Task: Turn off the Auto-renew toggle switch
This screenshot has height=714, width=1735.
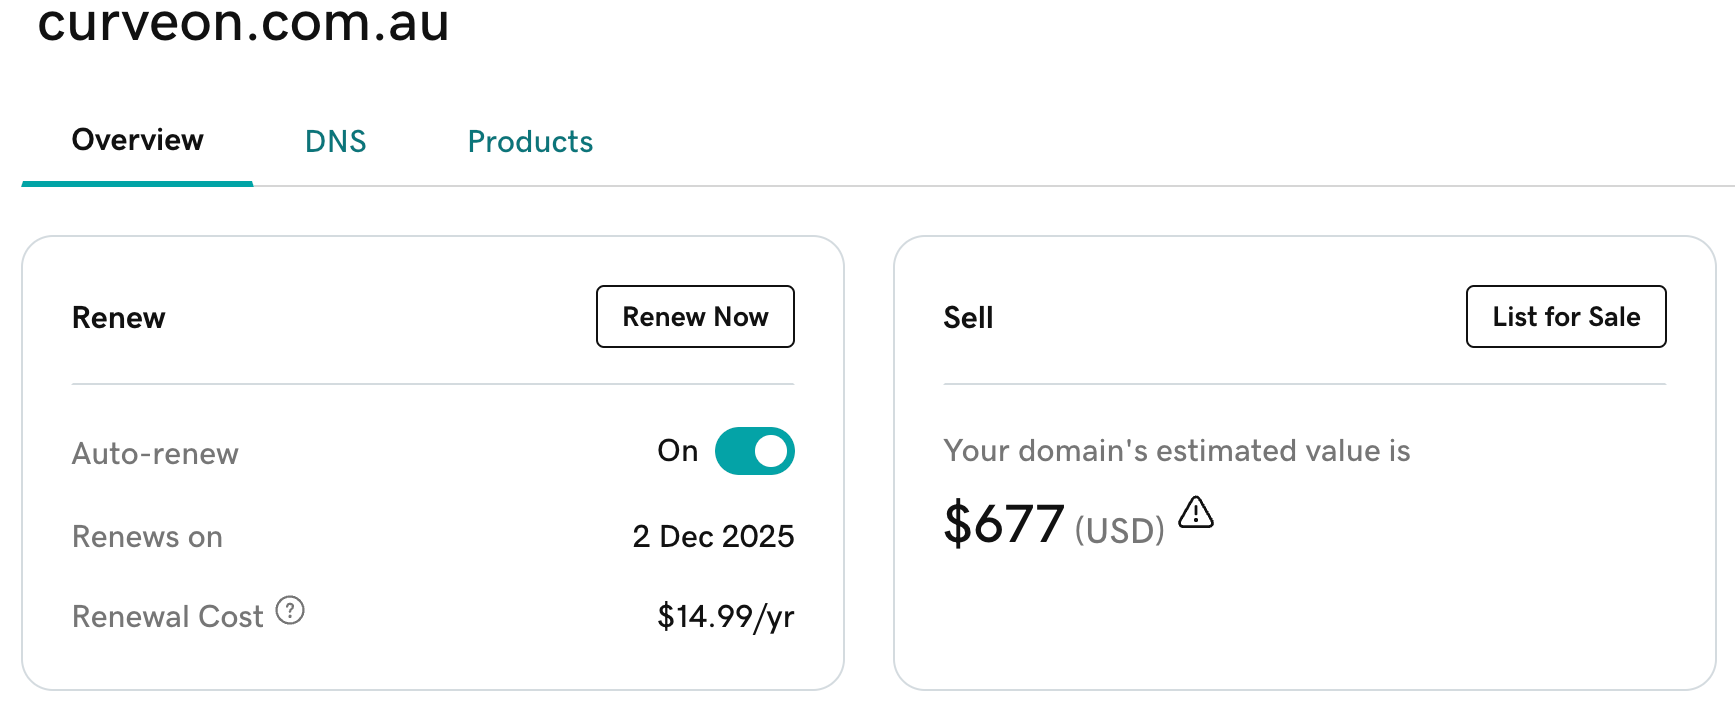Action: point(754,451)
